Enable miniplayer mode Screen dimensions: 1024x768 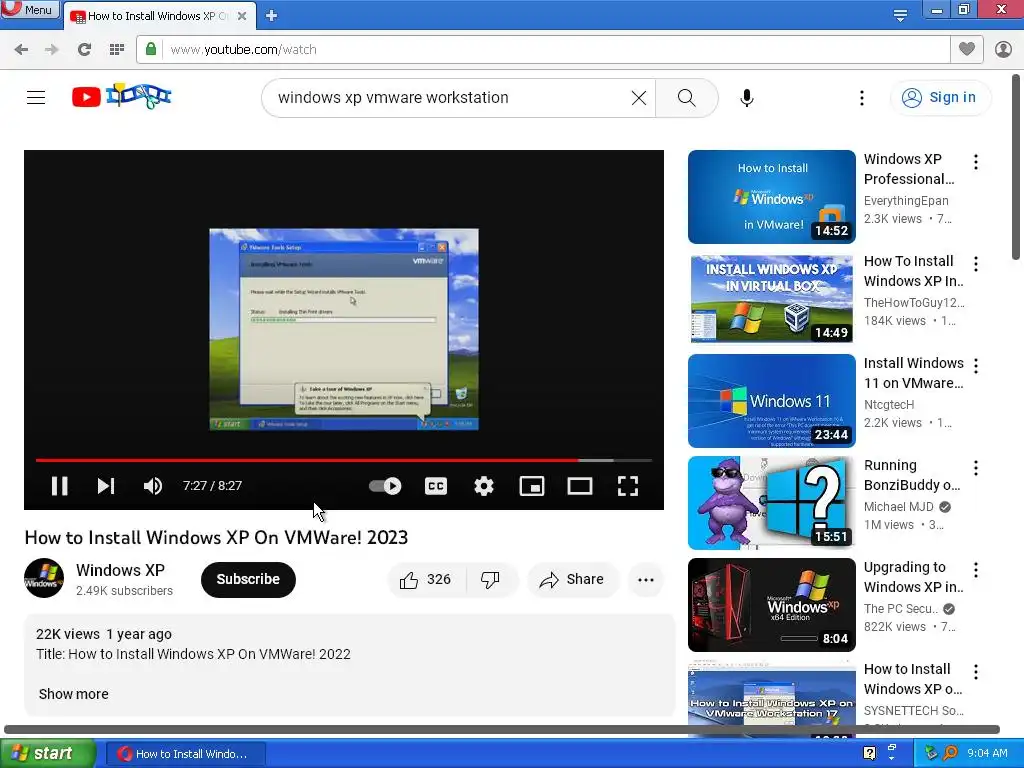click(532, 486)
